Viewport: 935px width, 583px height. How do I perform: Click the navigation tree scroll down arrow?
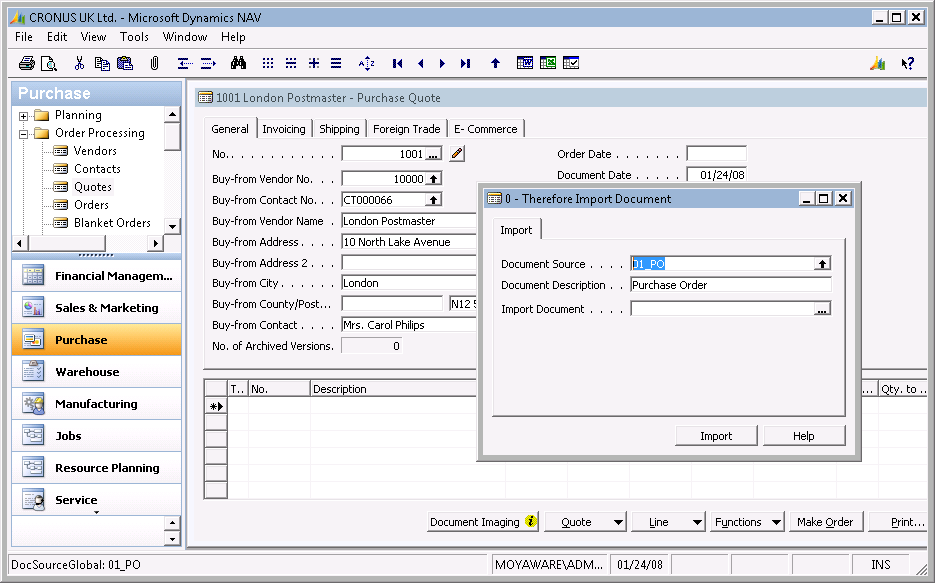[x=172, y=227]
